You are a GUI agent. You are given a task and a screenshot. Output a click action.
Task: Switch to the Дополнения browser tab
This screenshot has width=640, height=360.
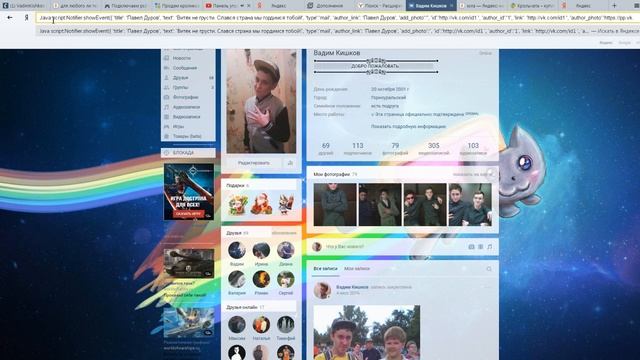tap(329, 6)
